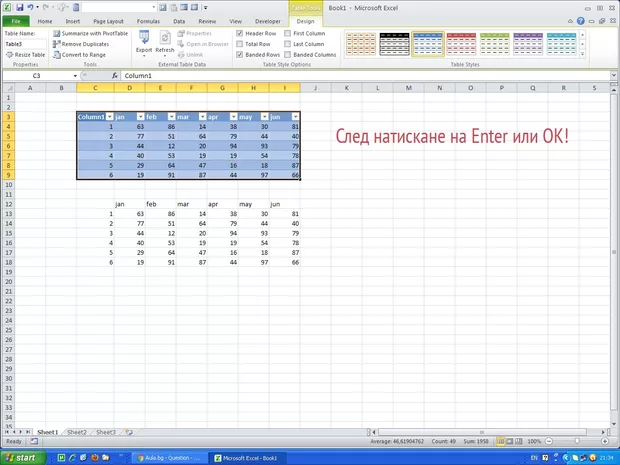The image size is (620, 465).
Task: Expand the Name Box dropdown arrow
Action: tap(75, 76)
